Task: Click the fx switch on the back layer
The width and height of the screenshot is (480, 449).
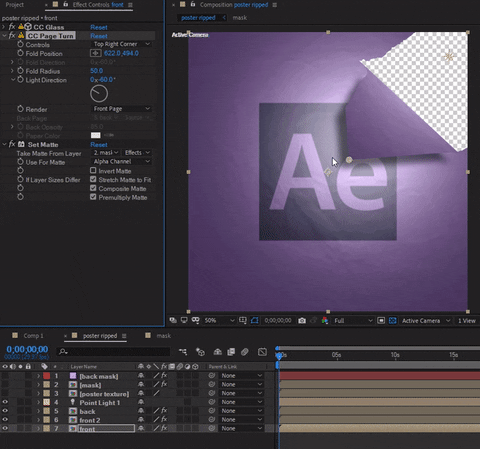Action: [x=164, y=411]
